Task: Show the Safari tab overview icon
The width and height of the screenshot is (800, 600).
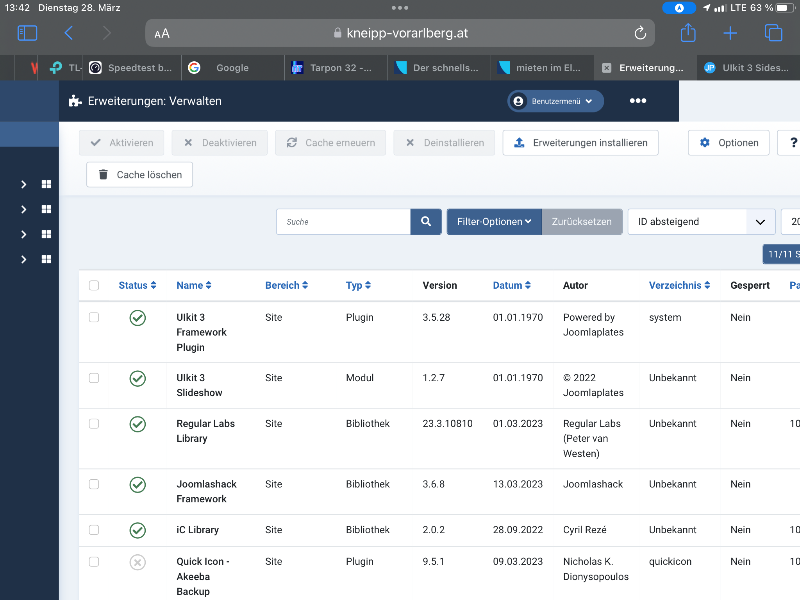Action: (x=773, y=33)
